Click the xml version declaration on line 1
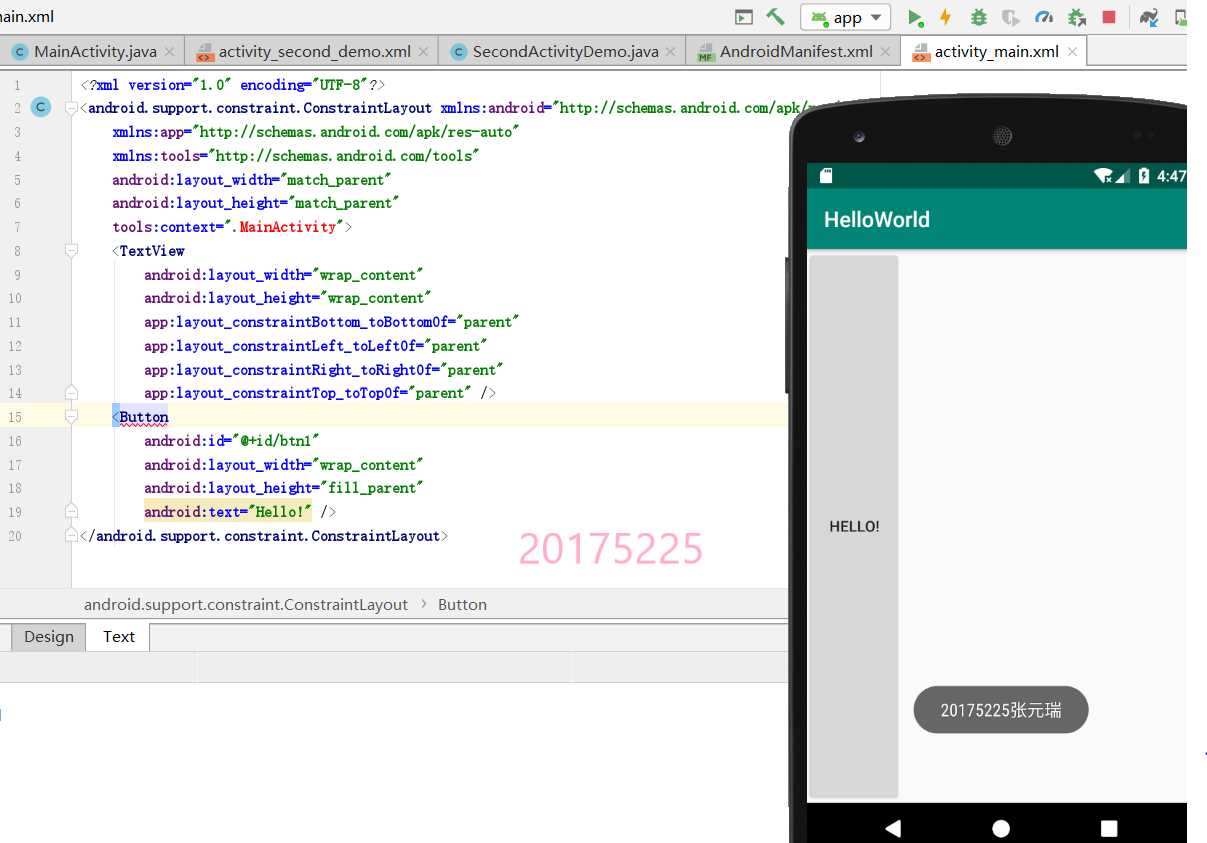The height and width of the screenshot is (843, 1207). [x=232, y=85]
